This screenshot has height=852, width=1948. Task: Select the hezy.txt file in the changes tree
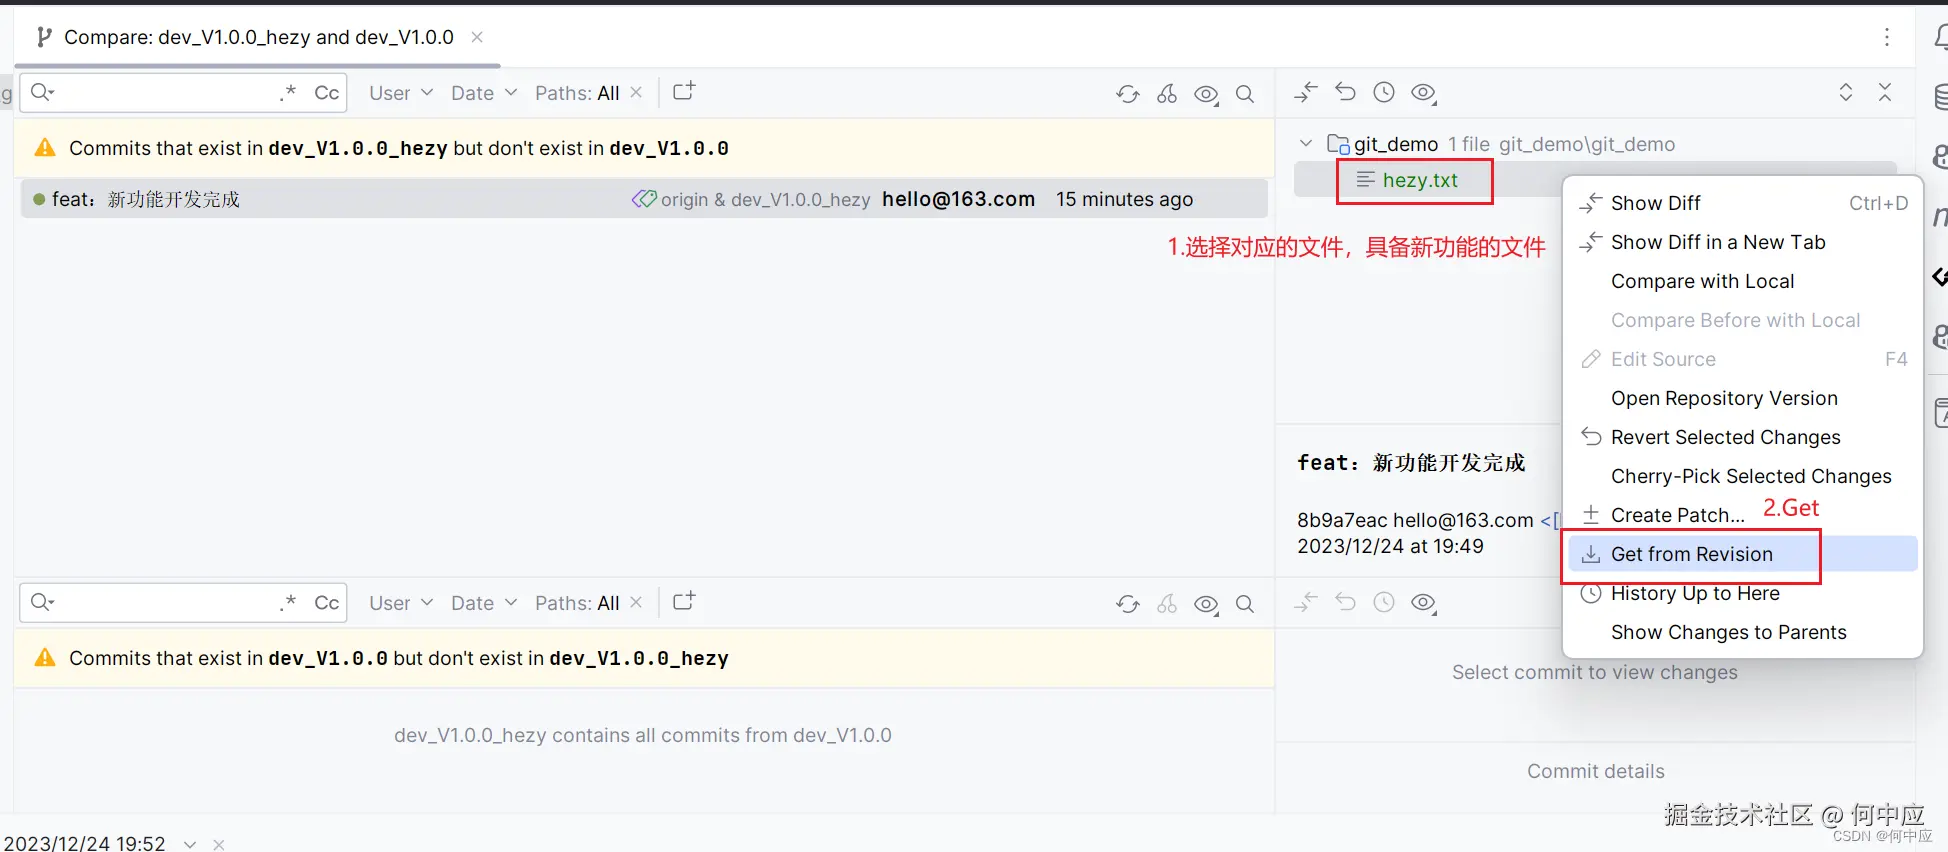click(1419, 180)
